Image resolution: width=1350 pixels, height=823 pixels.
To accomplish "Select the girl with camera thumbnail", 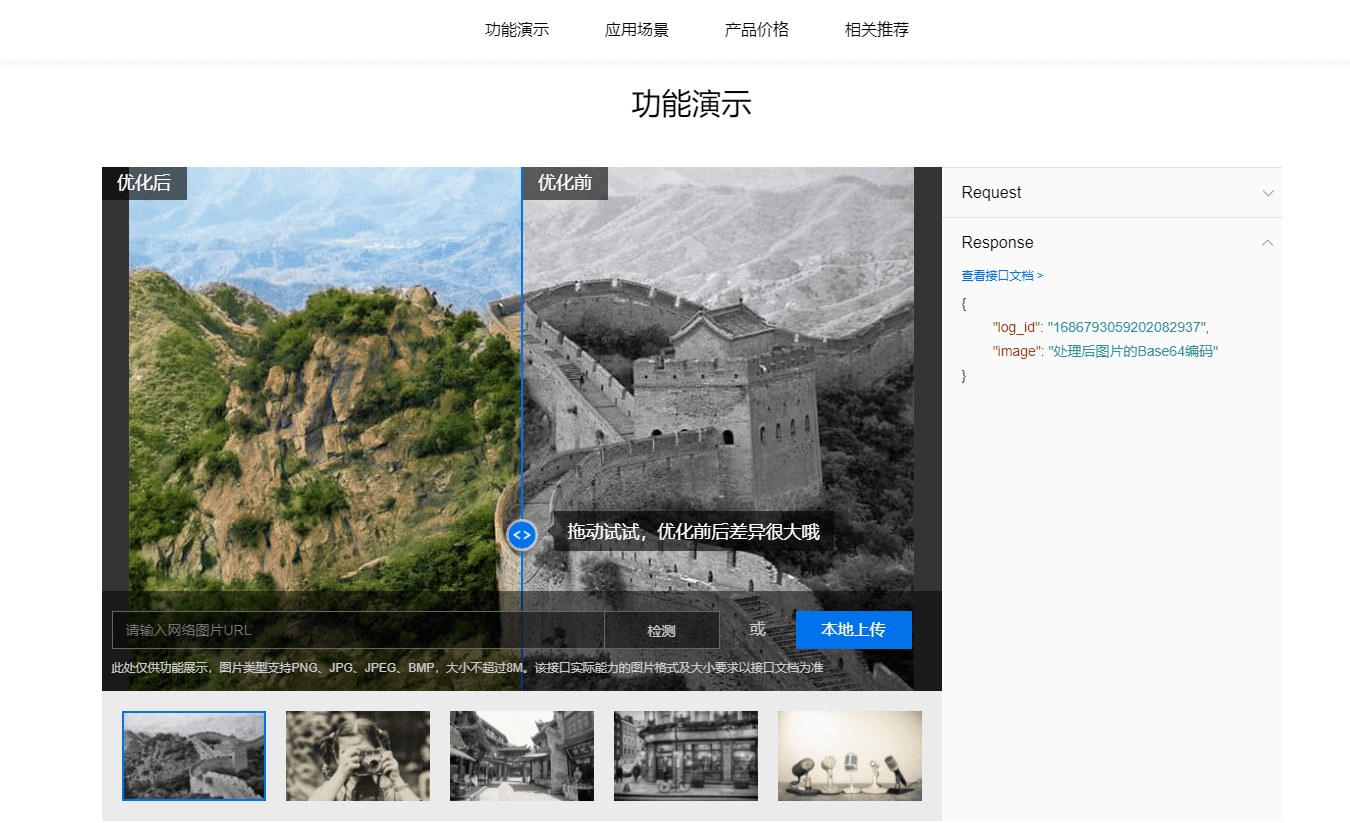I will pos(358,756).
